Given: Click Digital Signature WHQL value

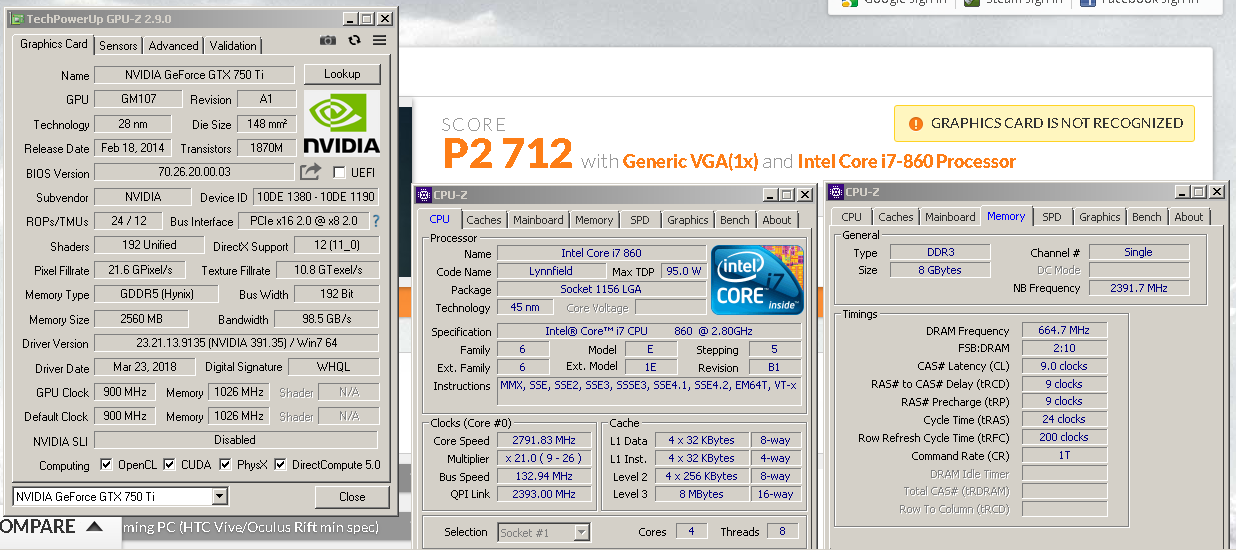Looking at the screenshot, I should pyautogui.click(x=334, y=367).
